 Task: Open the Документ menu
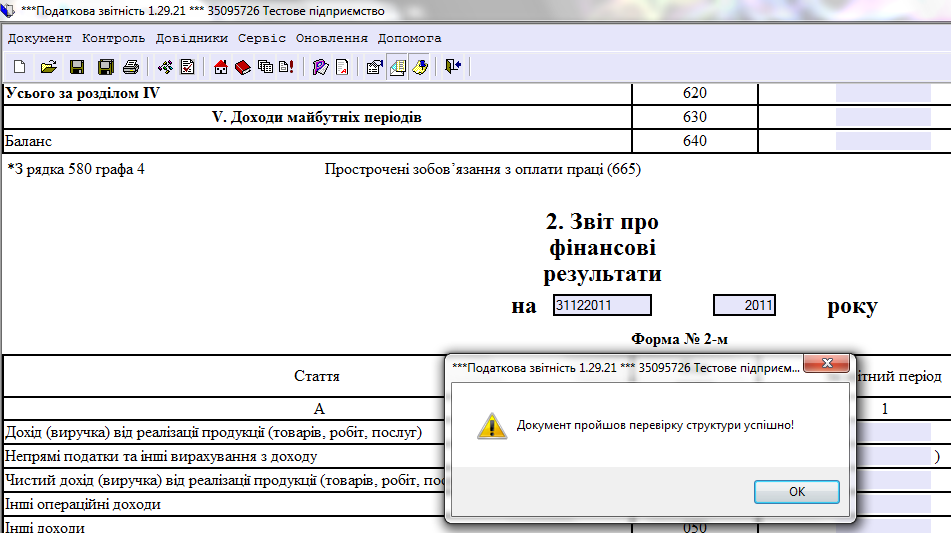40,38
